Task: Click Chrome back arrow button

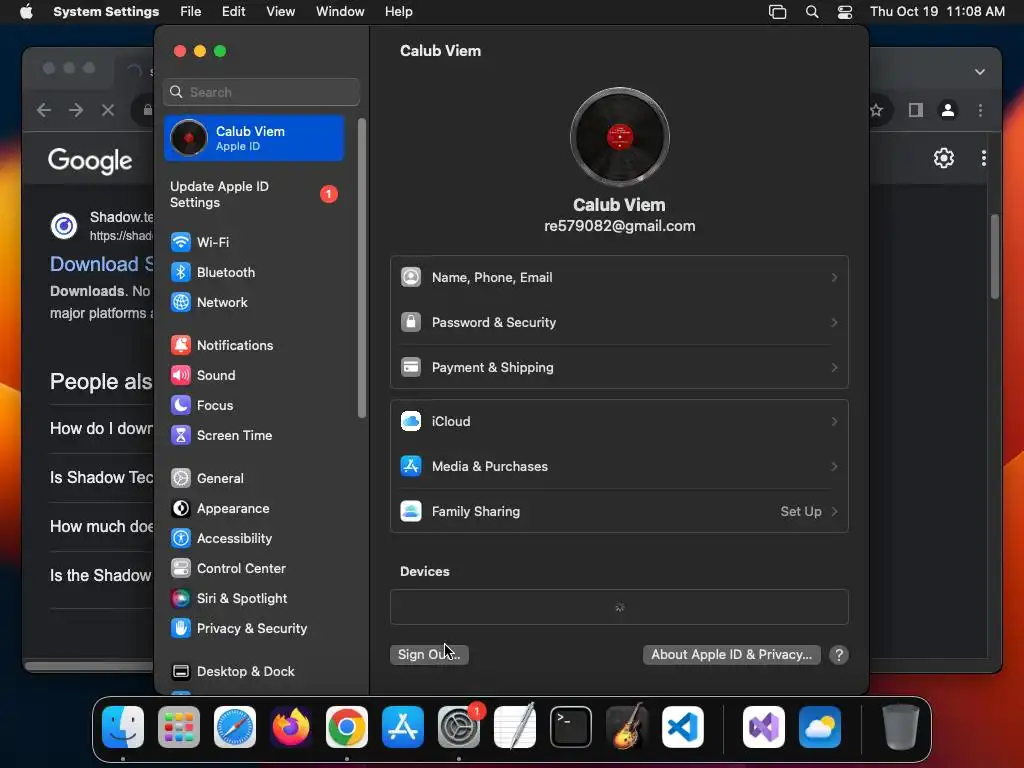Action: (44, 110)
